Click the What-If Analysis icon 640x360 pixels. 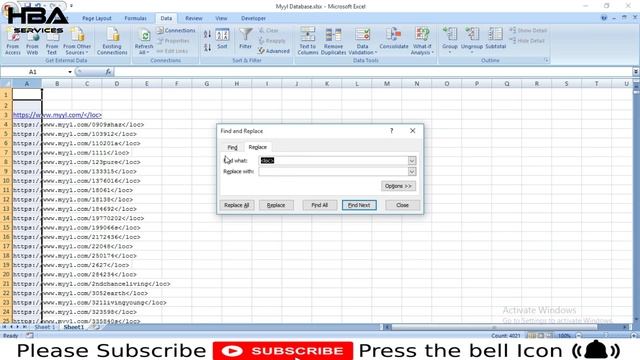422,42
